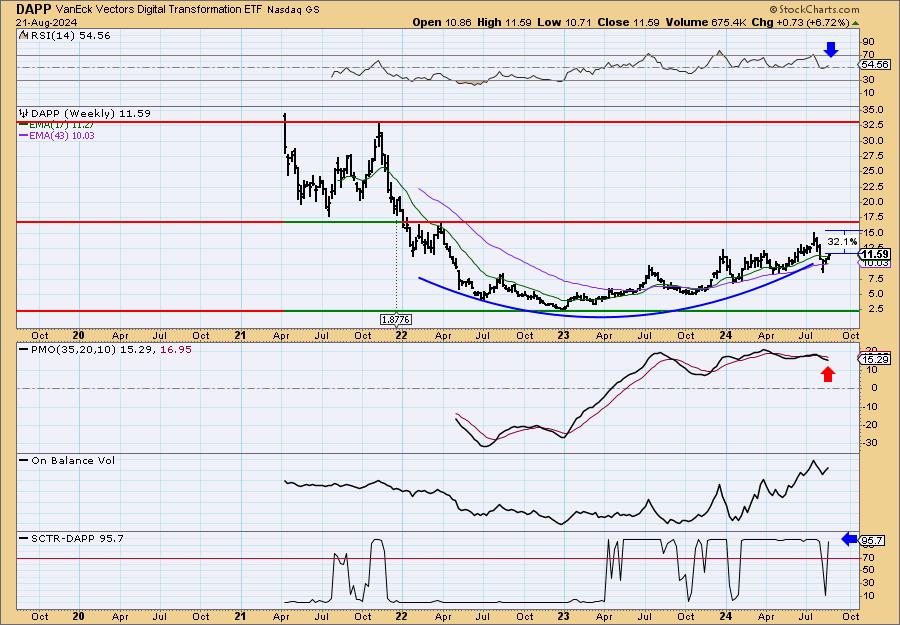This screenshot has height=625, width=900.
Task: Click the 90 level on RSI axis
Action: pos(868,42)
